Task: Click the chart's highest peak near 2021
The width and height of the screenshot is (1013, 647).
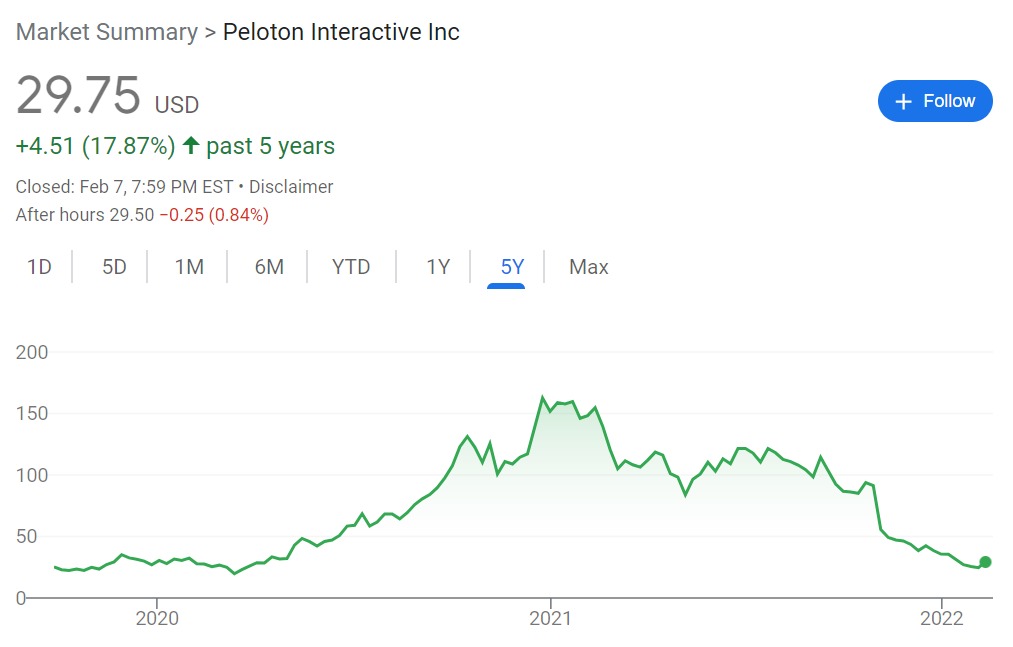Action: click(x=543, y=398)
